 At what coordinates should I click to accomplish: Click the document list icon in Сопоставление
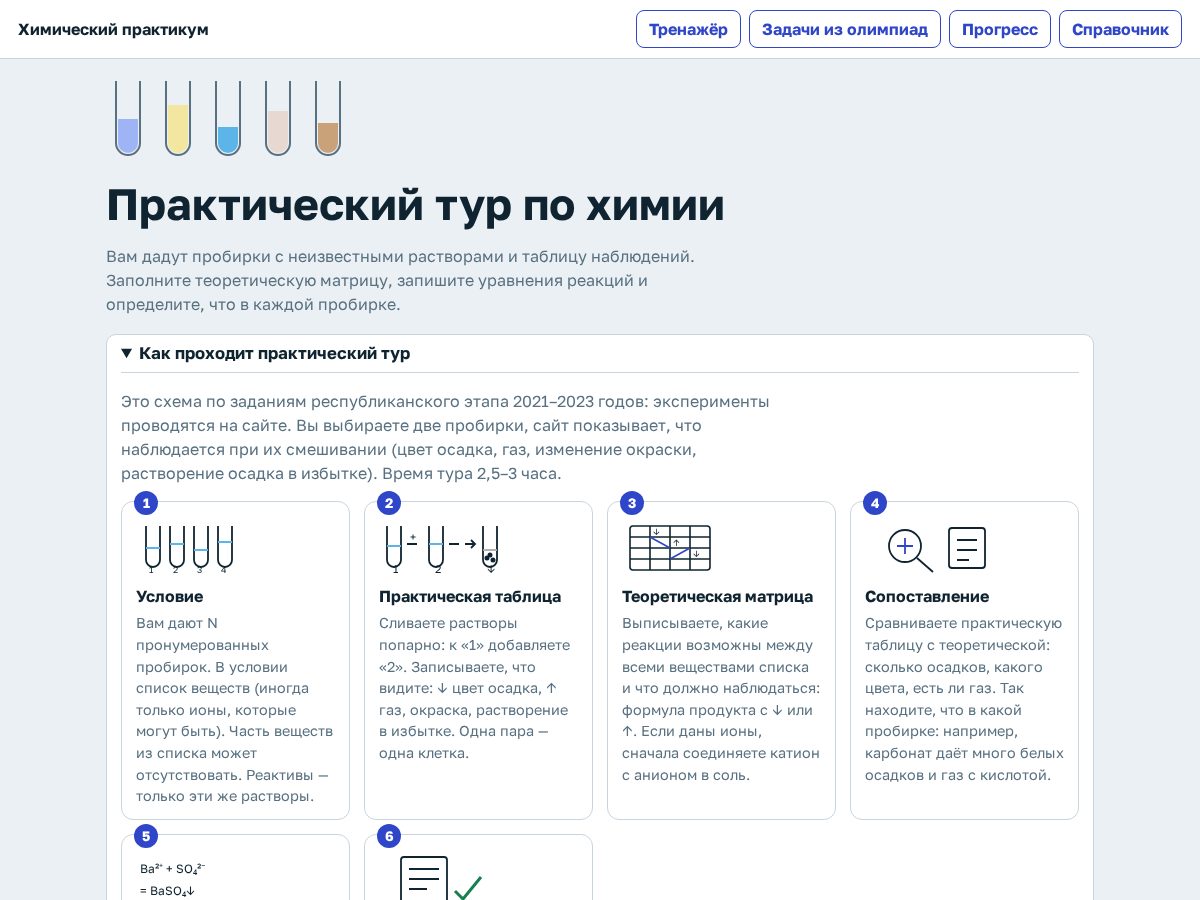[967, 548]
